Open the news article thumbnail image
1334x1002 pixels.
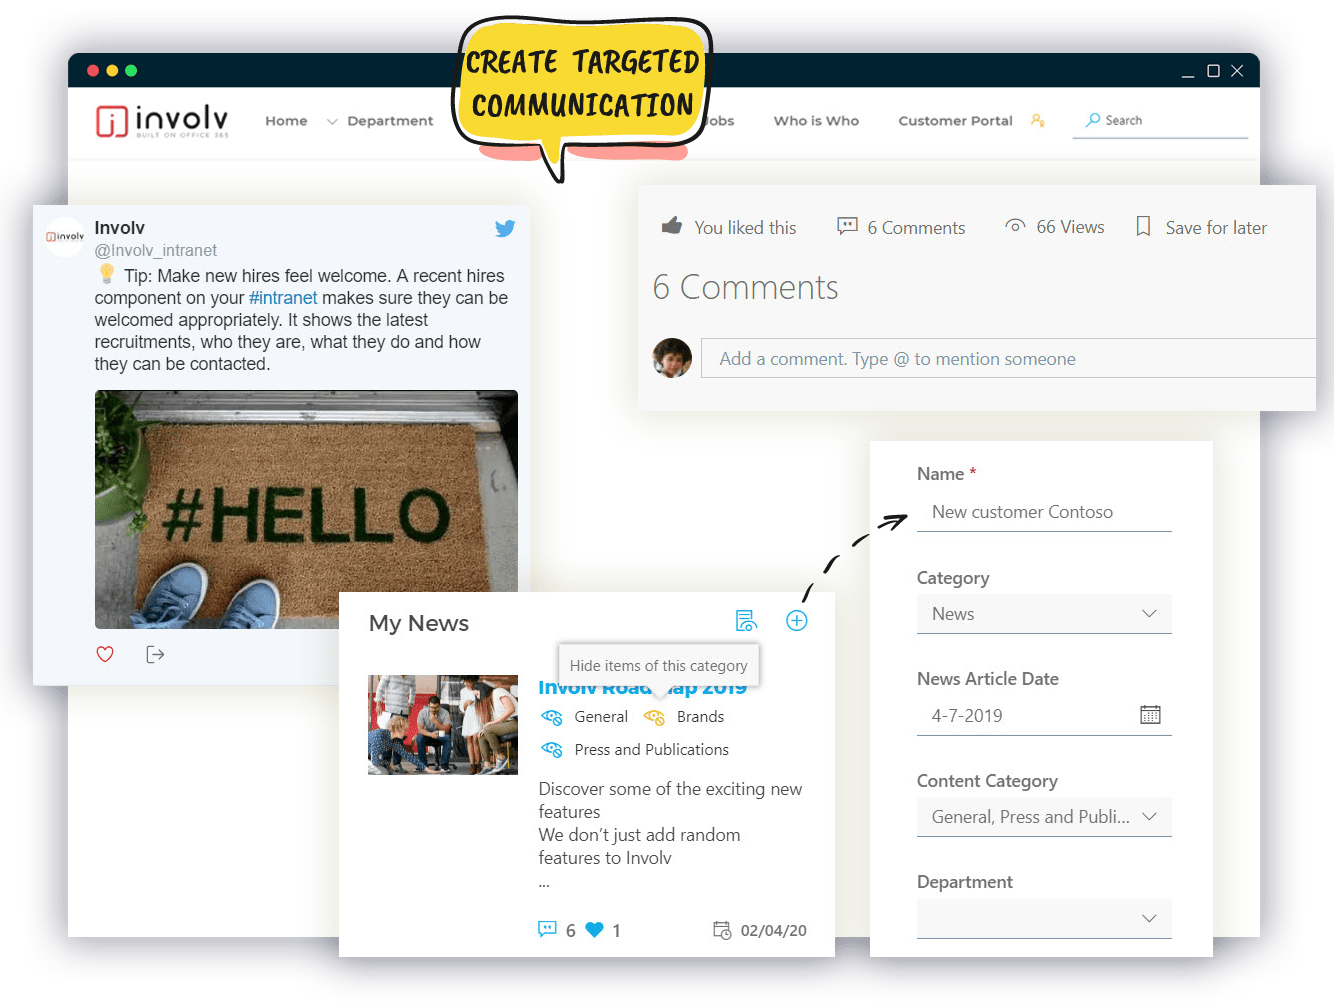(443, 725)
